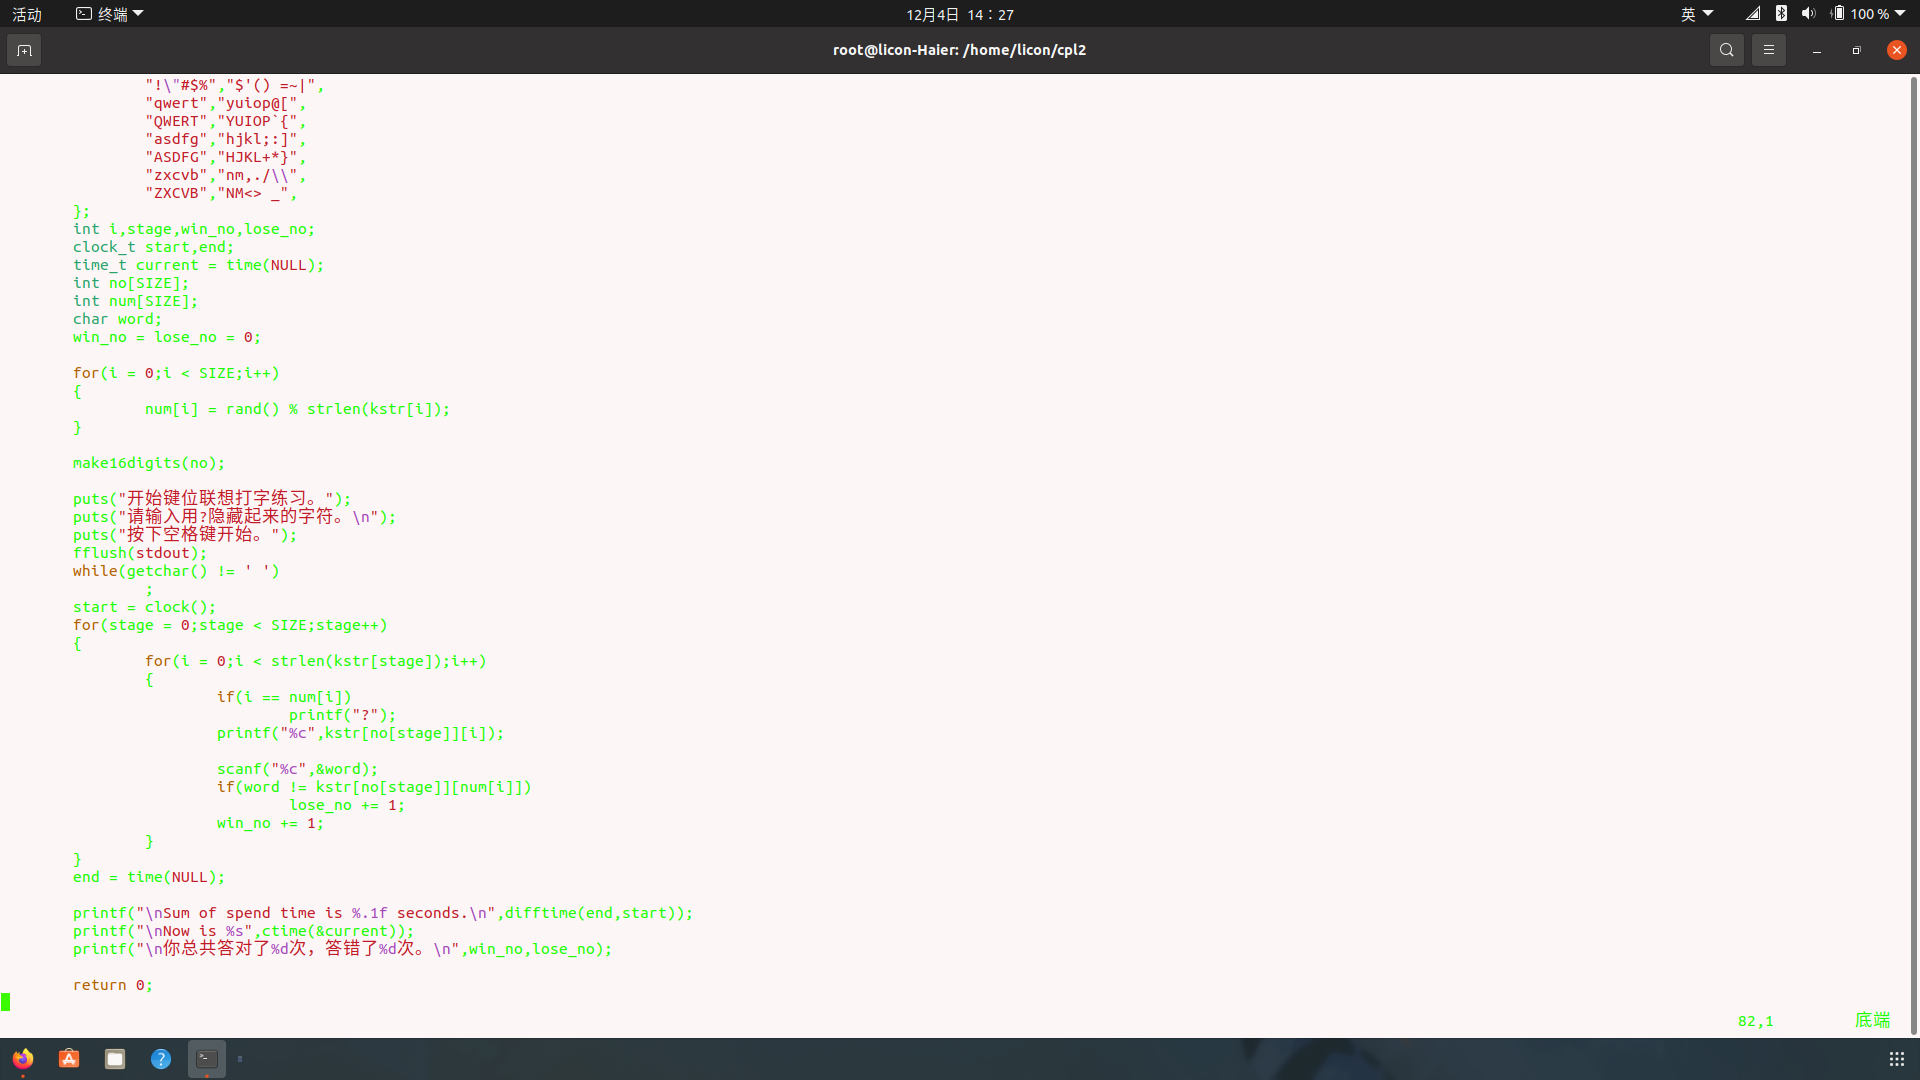Click line 'make16digits(no);'
The image size is (1920, 1080).
coord(149,463)
